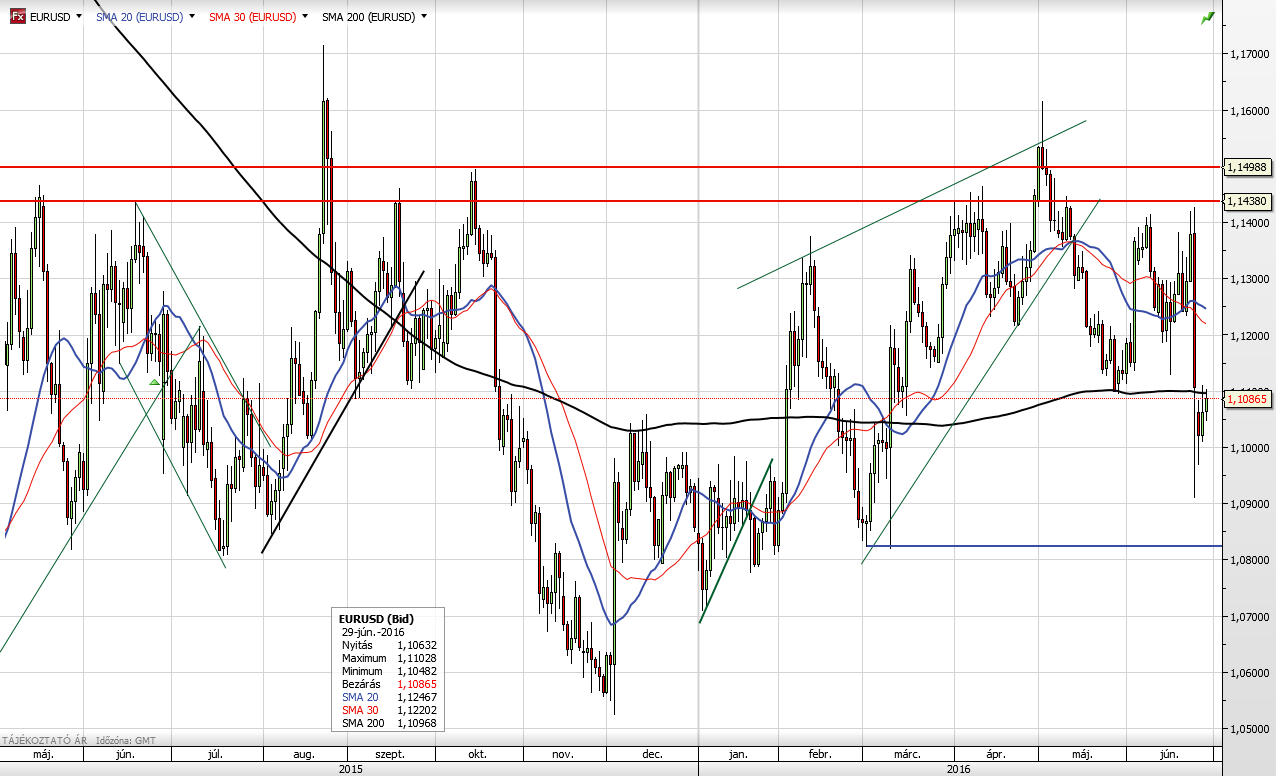This screenshot has width=1276, height=776.
Task: Open the EURUSD instrument dropdown arrow
Action: pyautogui.click(x=78, y=17)
